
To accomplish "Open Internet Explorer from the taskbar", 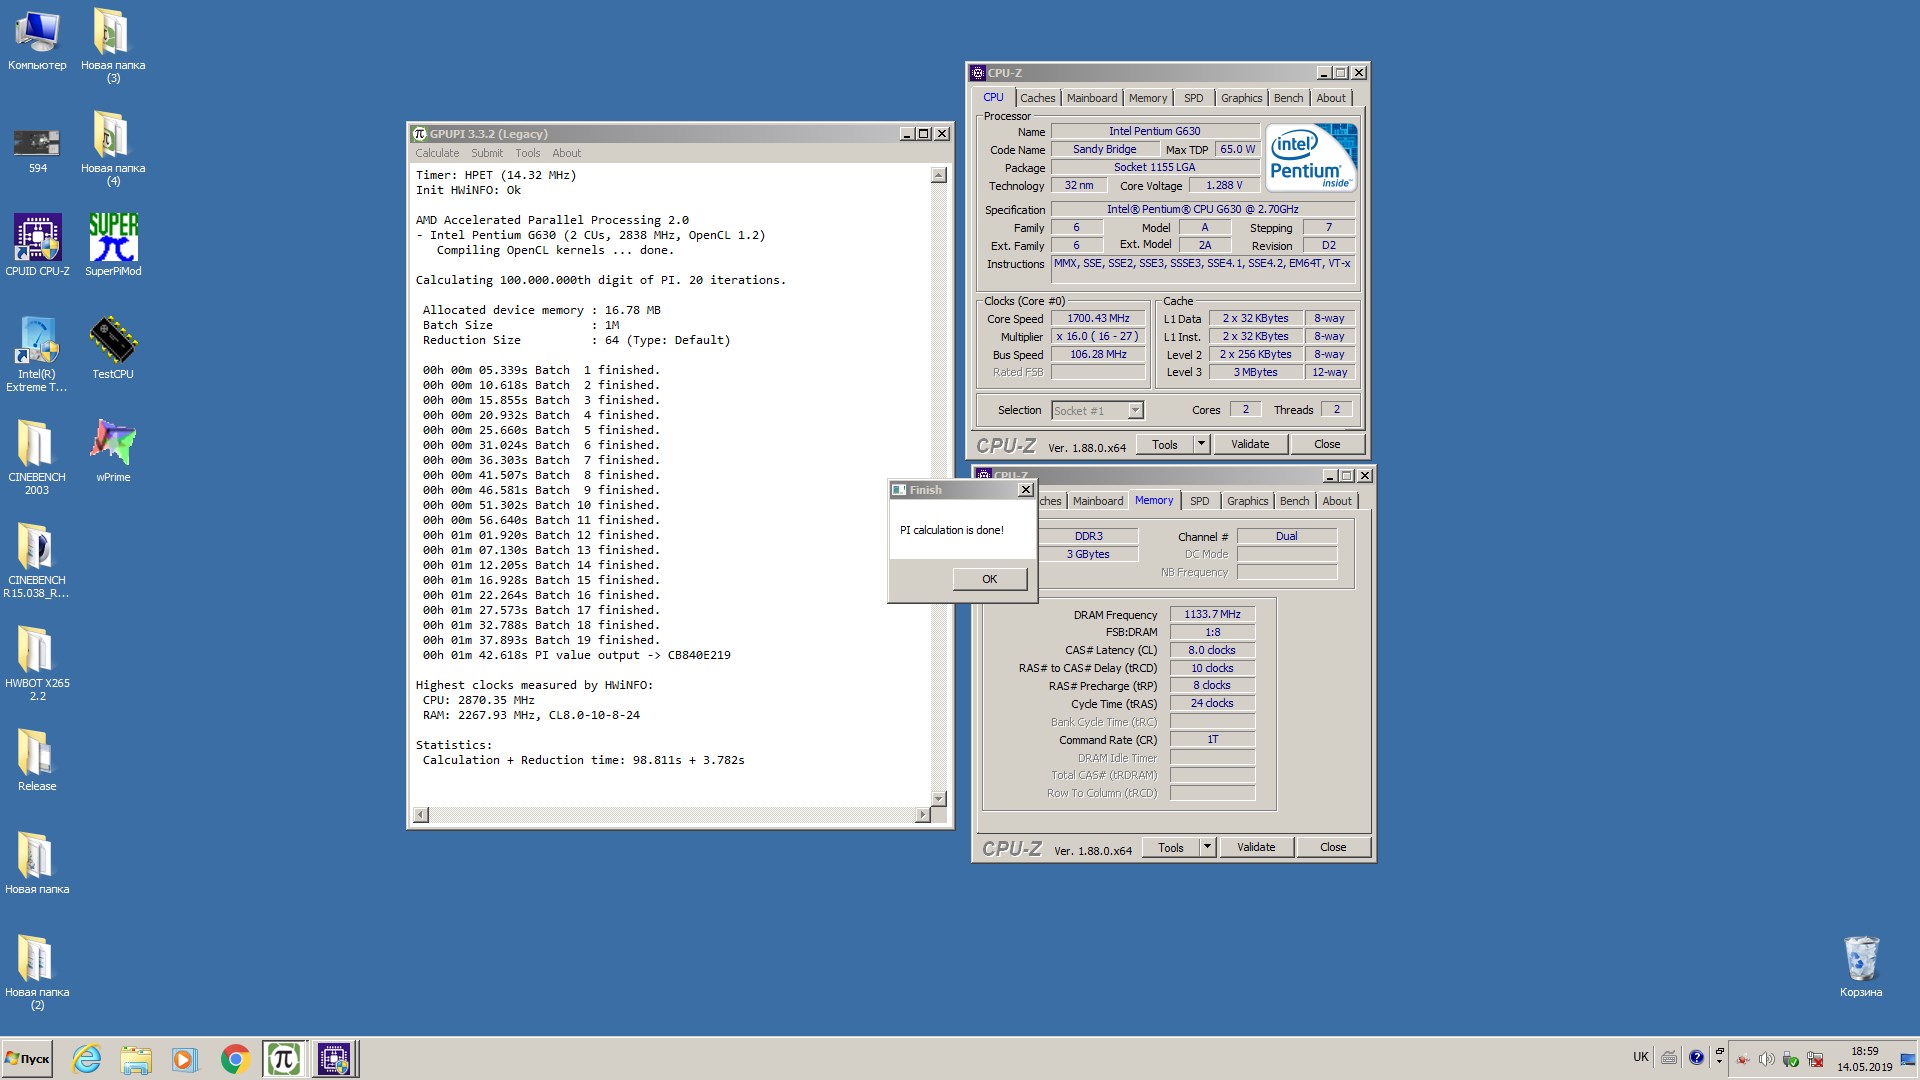I will (87, 1059).
